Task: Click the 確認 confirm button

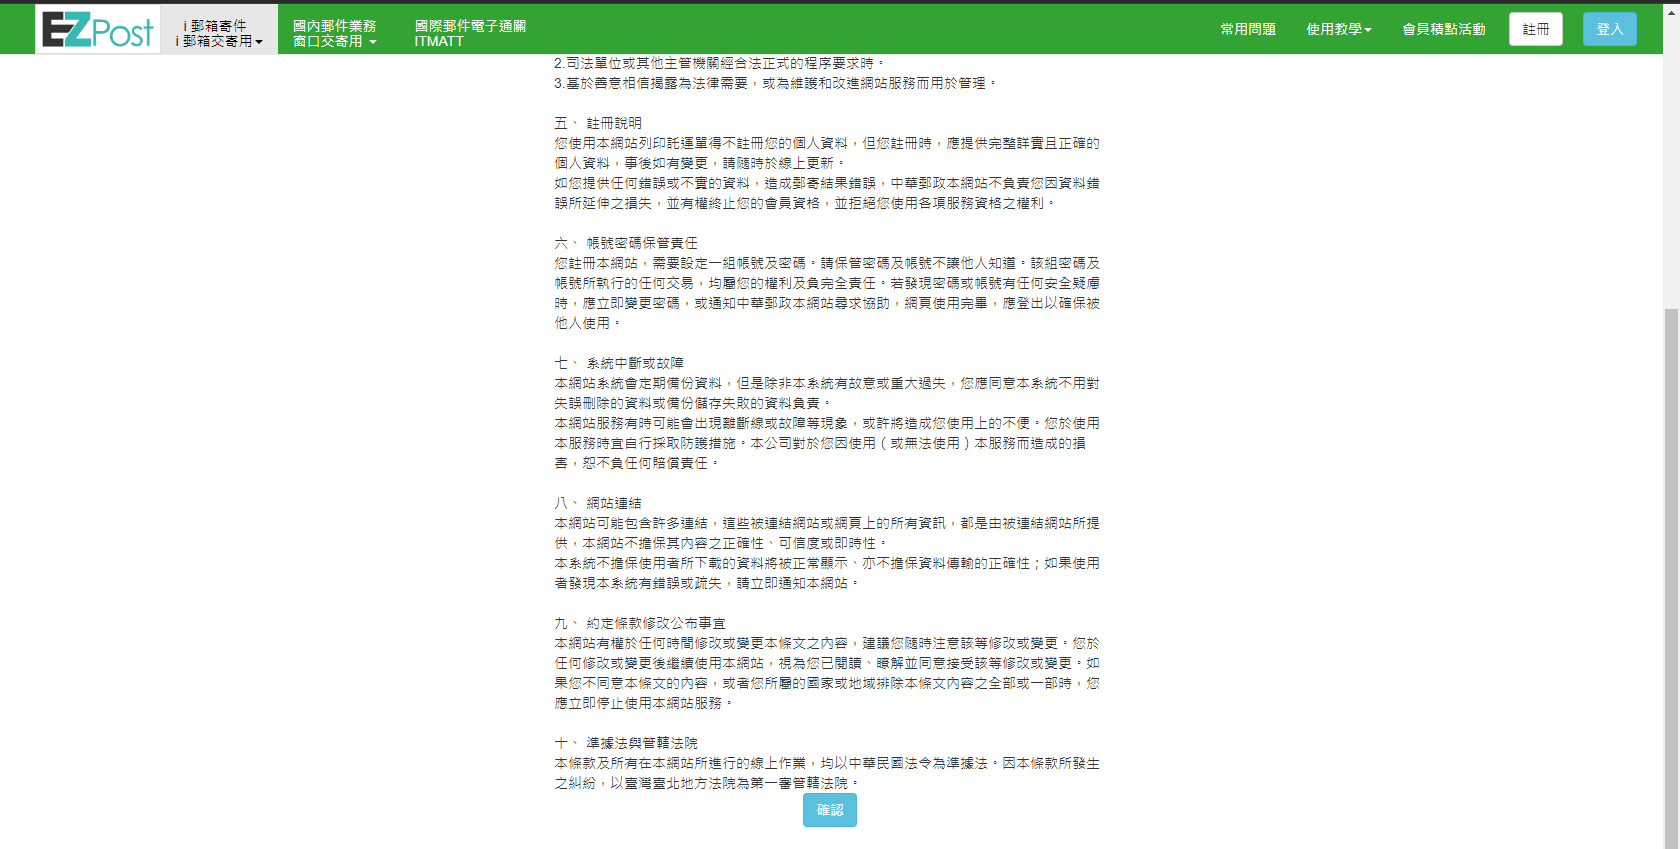Action: pyautogui.click(x=830, y=810)
